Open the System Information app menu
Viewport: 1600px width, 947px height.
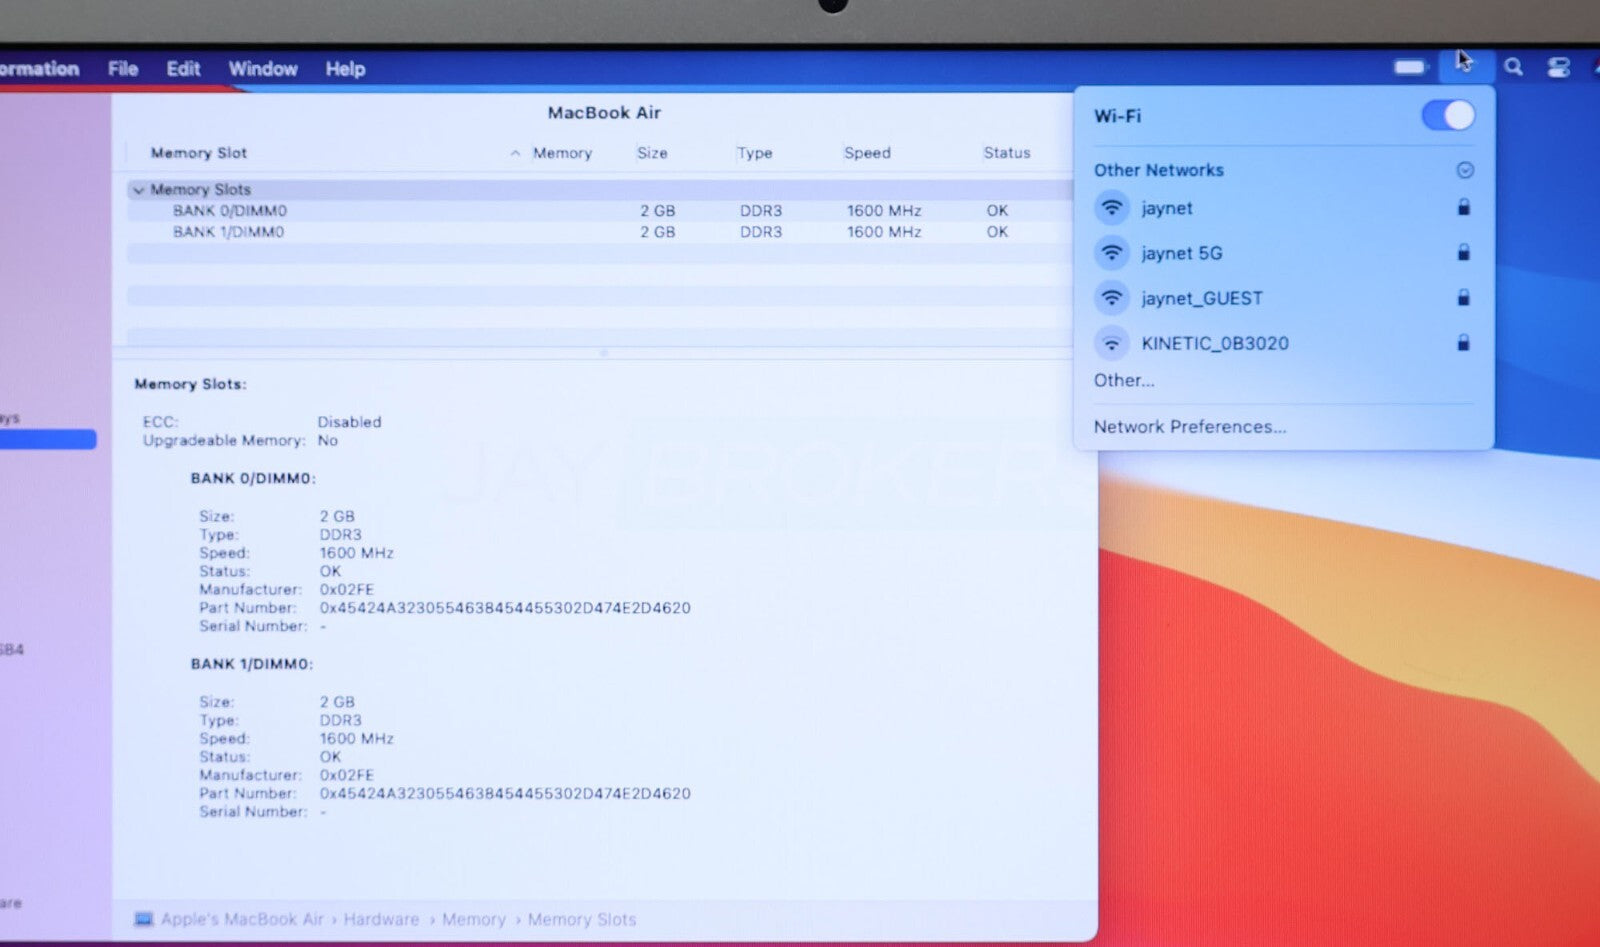(39, 69)
